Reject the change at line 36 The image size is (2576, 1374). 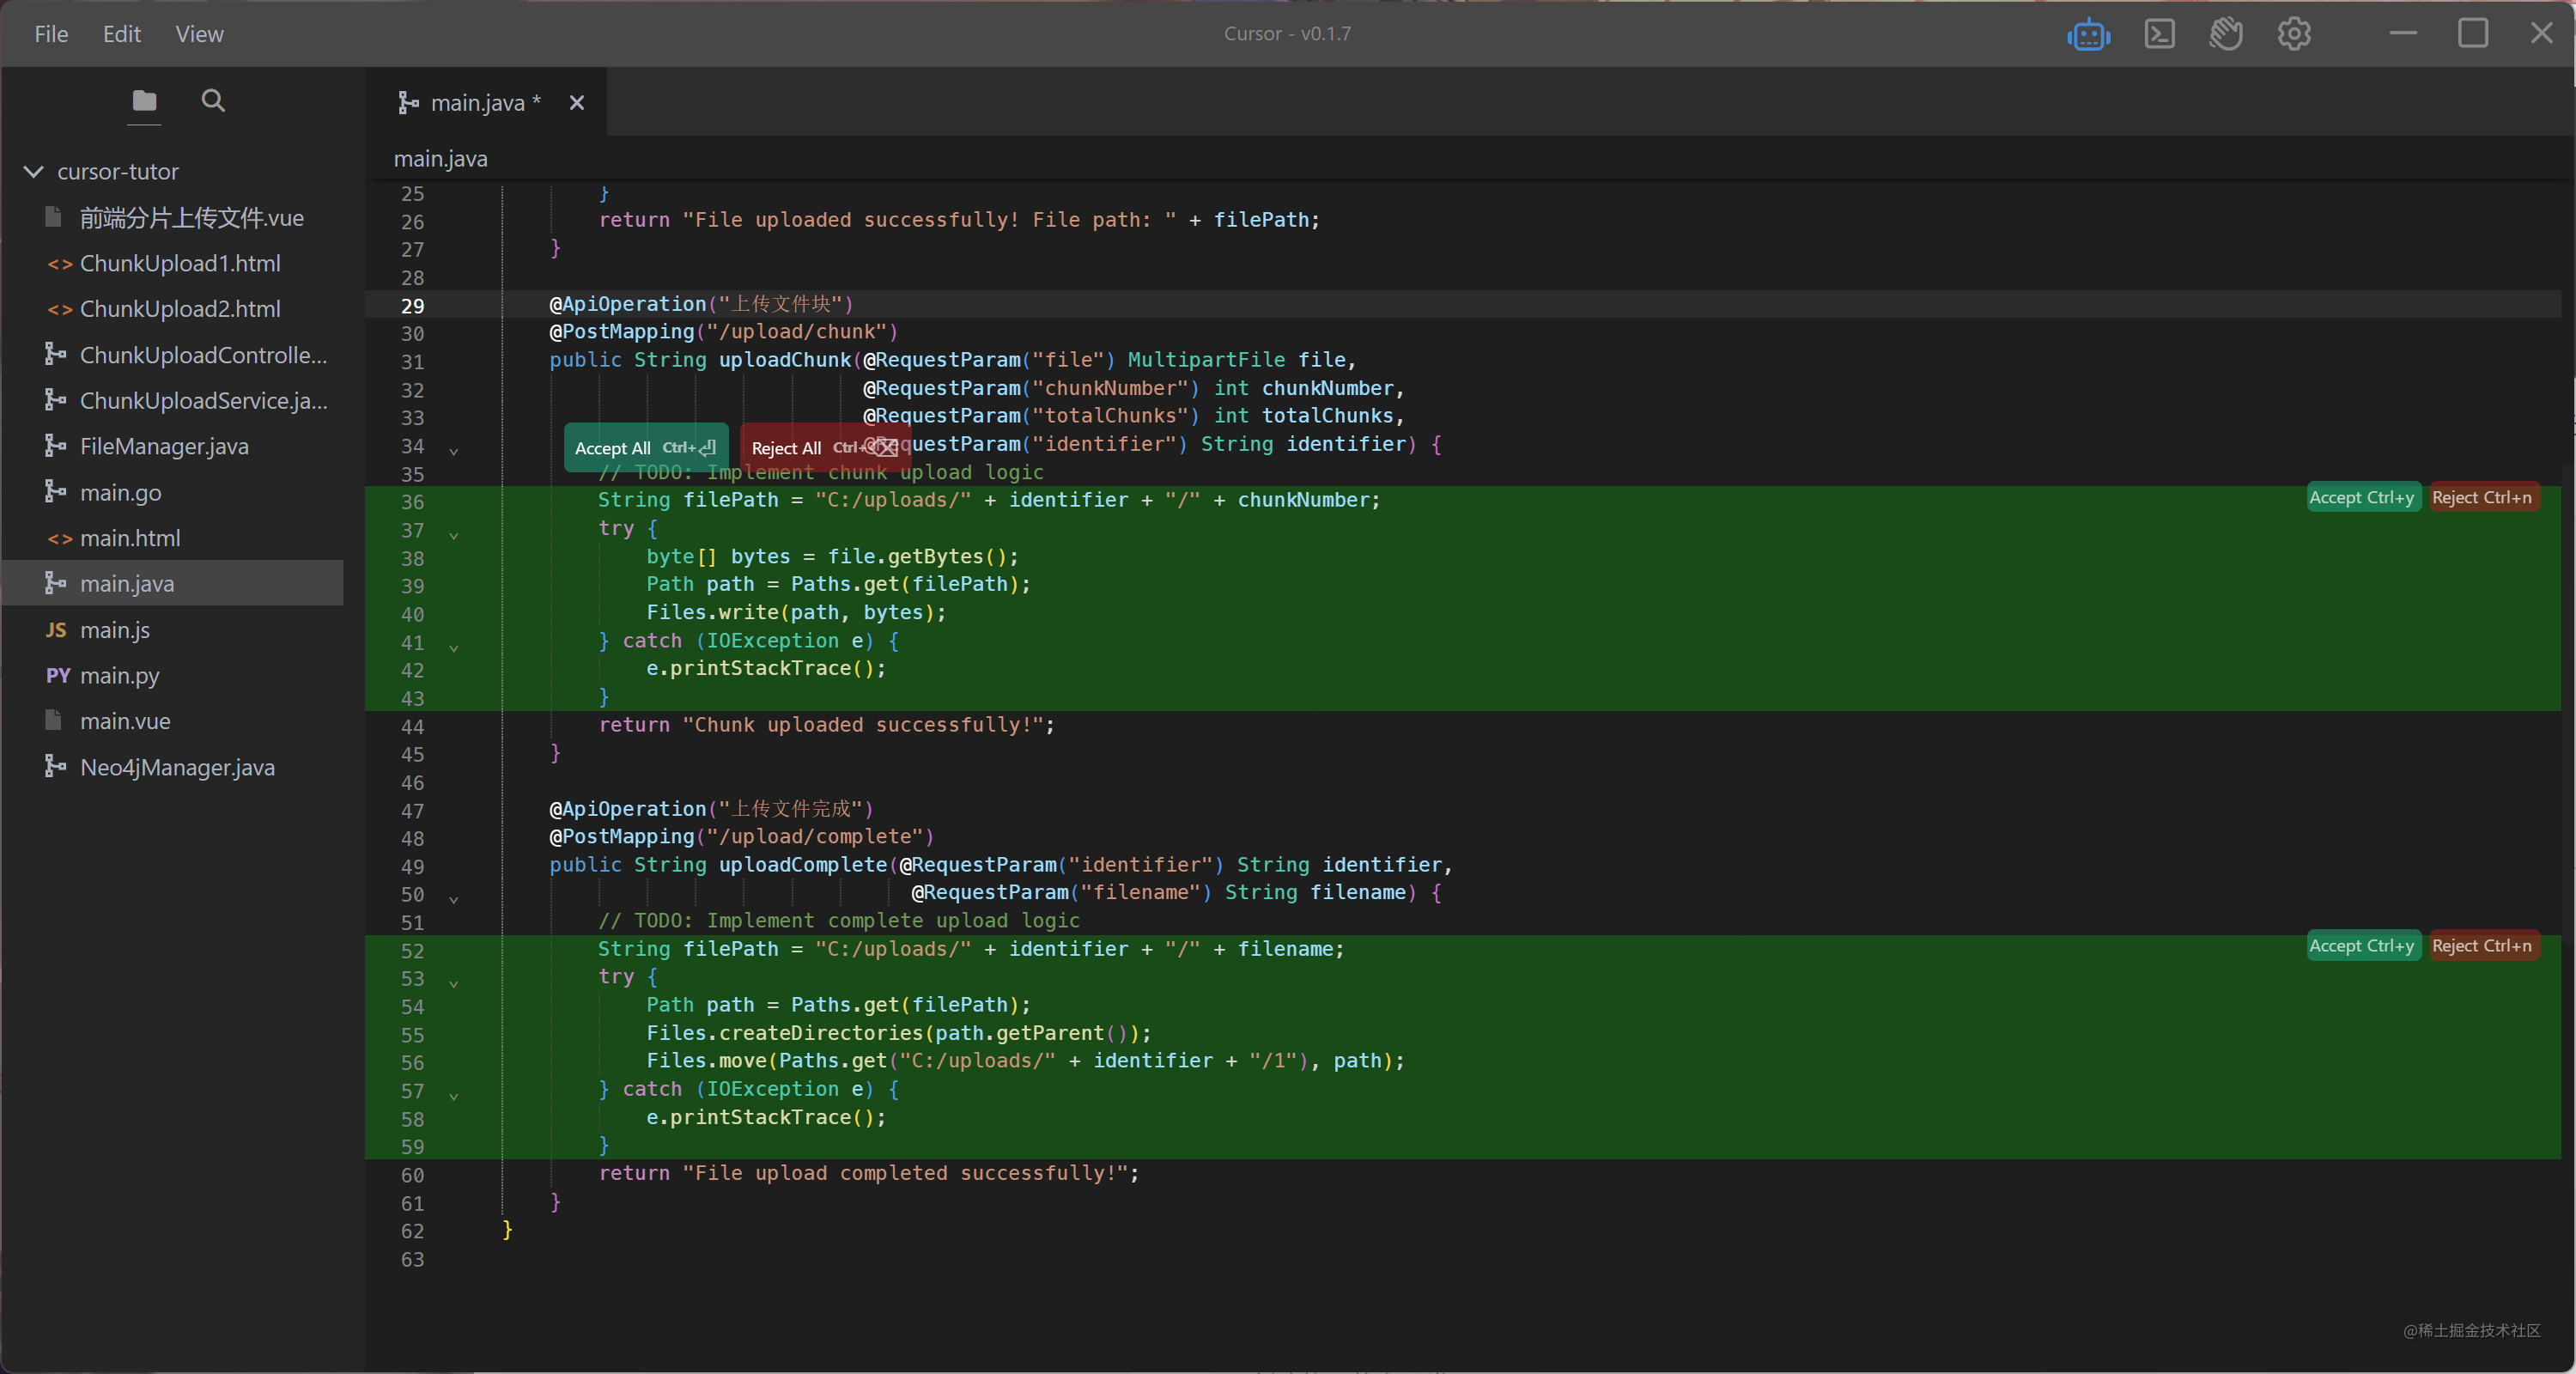2483,498
